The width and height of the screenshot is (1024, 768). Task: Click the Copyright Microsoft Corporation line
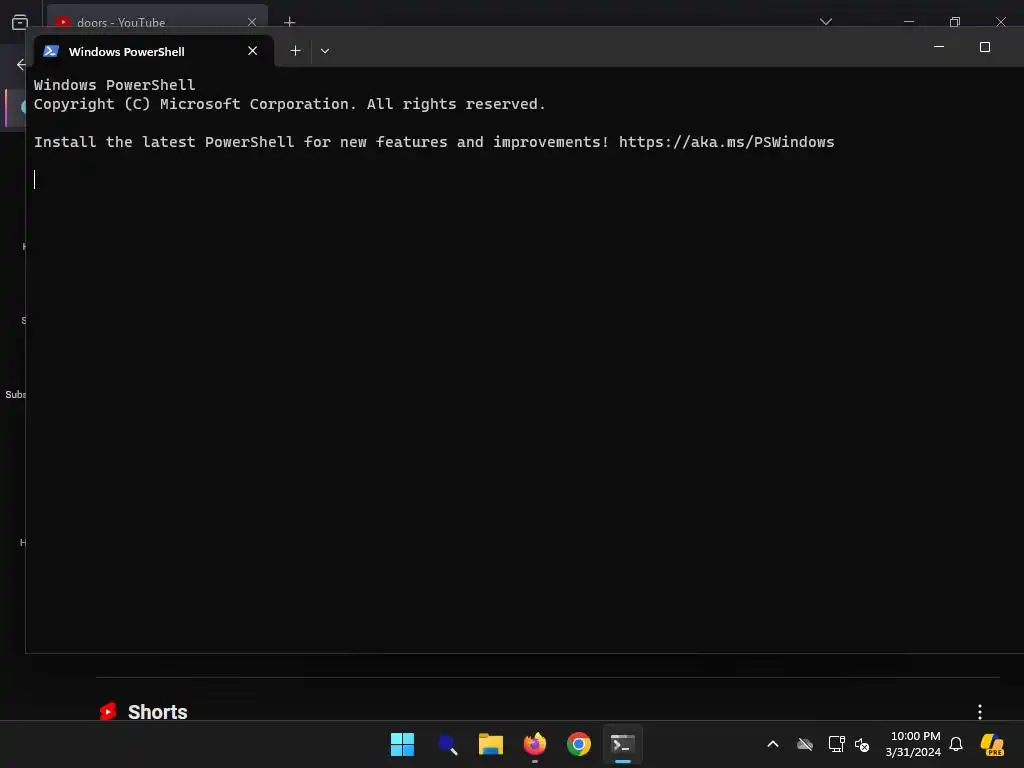tap(289, 104)
